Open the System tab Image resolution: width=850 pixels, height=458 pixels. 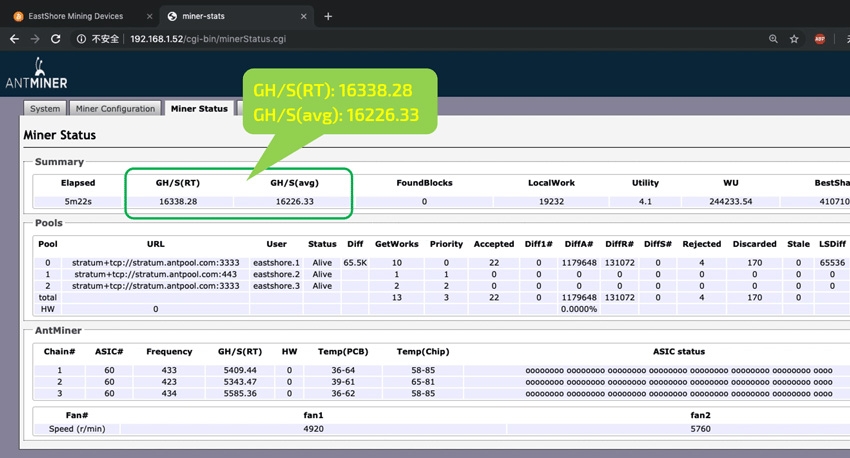(45, 108)
